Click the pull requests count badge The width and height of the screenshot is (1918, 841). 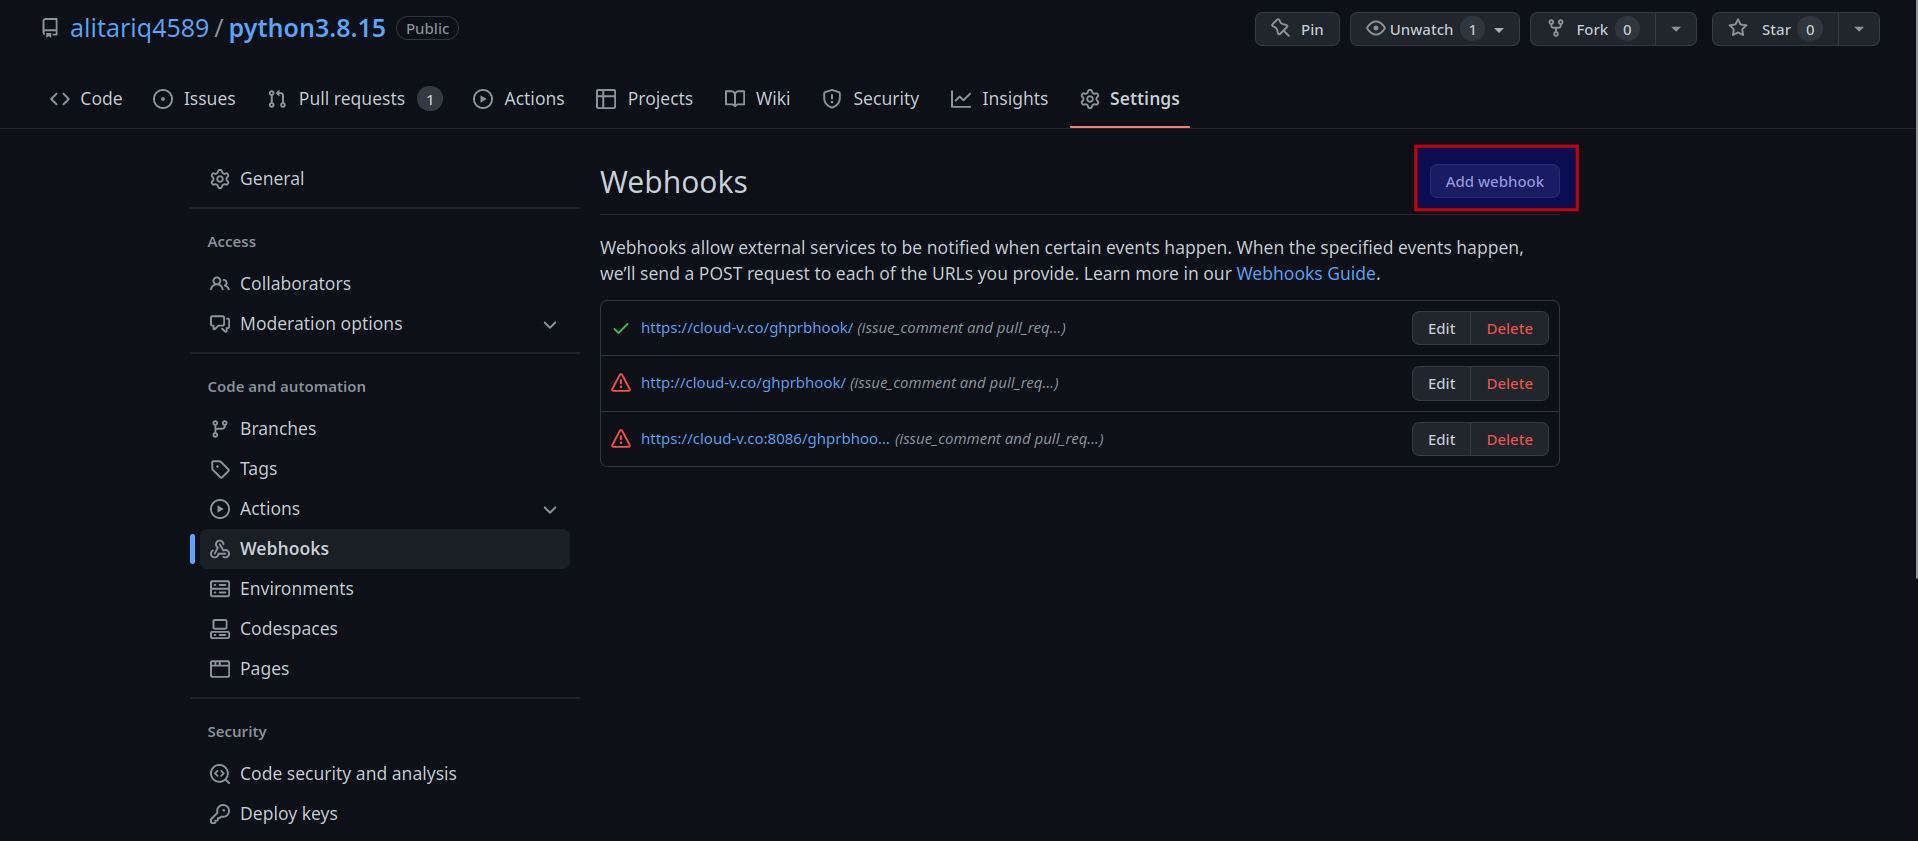430,99
